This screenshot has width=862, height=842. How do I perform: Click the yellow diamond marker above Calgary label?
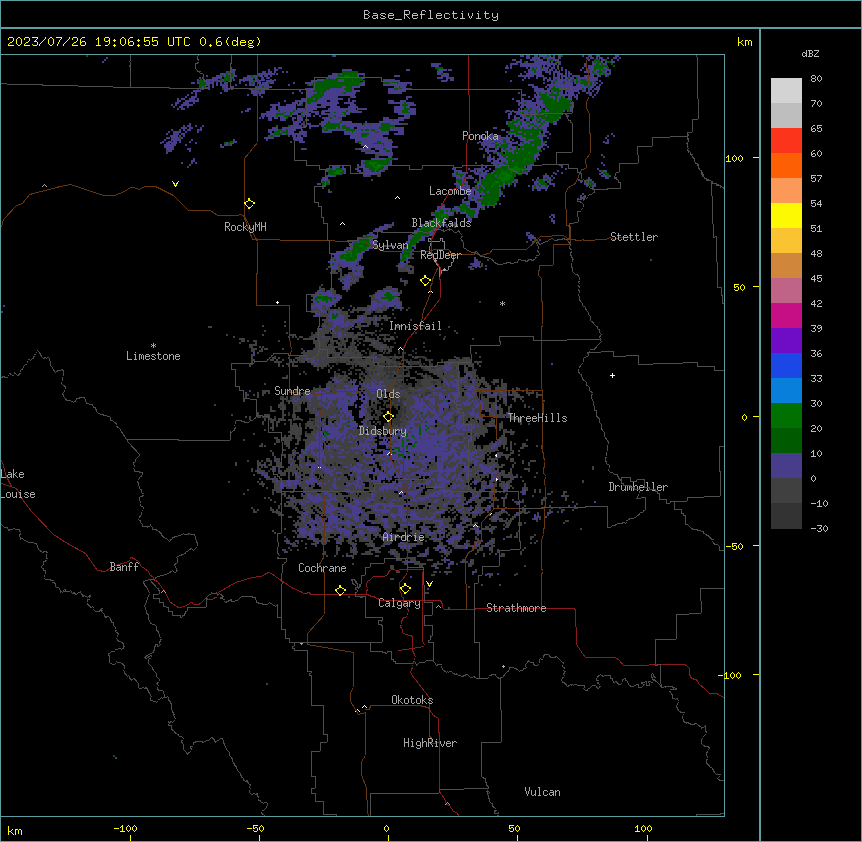click(405, 589)
